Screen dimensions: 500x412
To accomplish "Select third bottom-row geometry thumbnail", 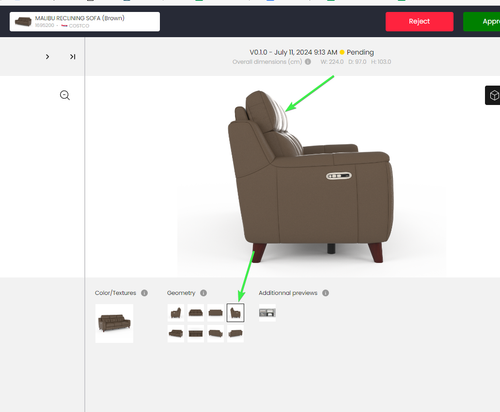I will pos(216,333).
